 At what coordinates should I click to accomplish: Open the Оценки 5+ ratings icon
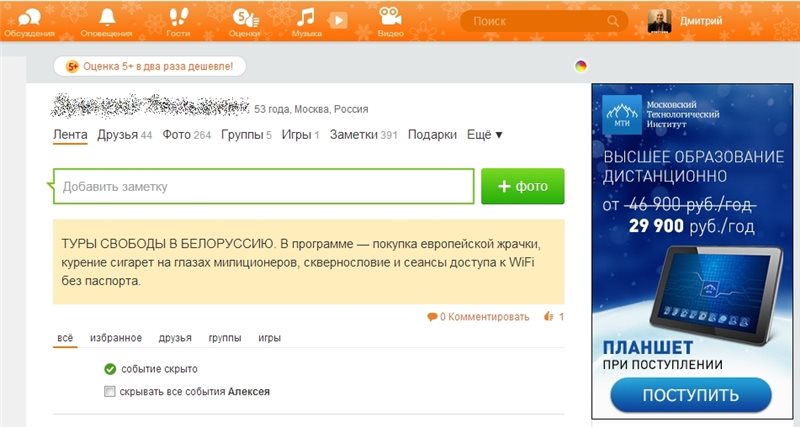(x=245, y=23)
